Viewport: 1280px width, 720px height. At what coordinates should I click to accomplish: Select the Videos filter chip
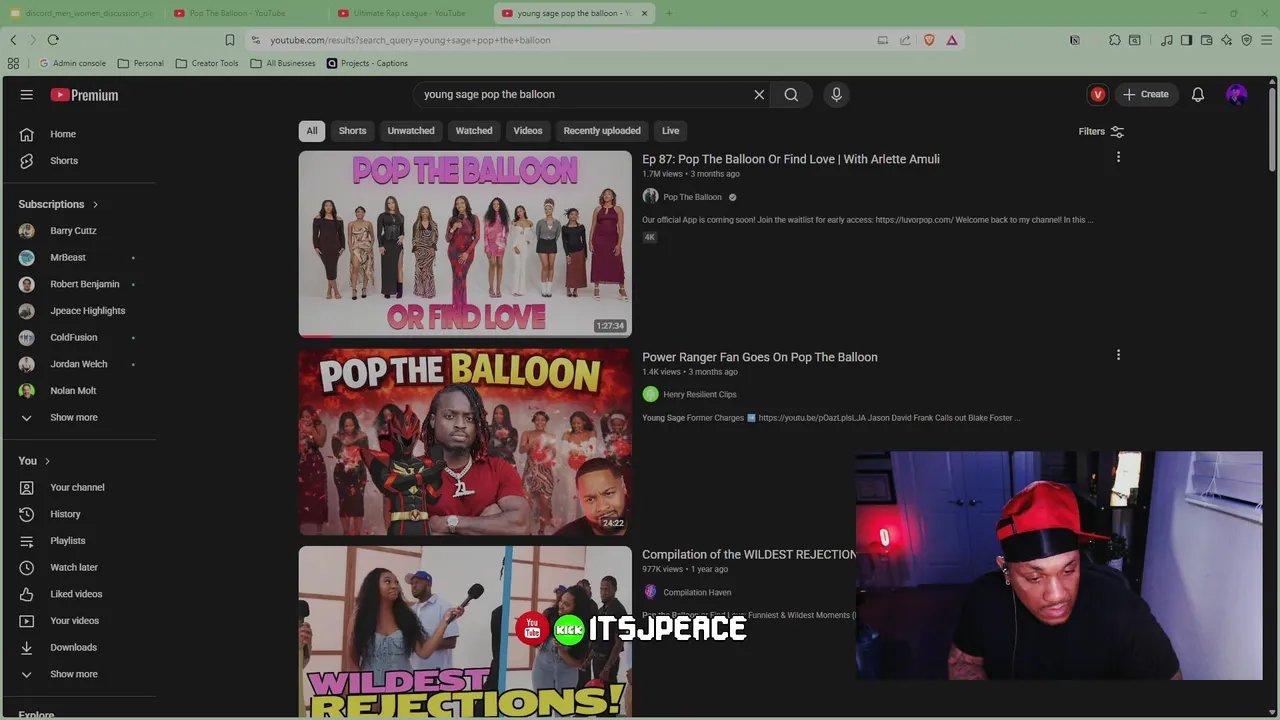click(528, 131)
